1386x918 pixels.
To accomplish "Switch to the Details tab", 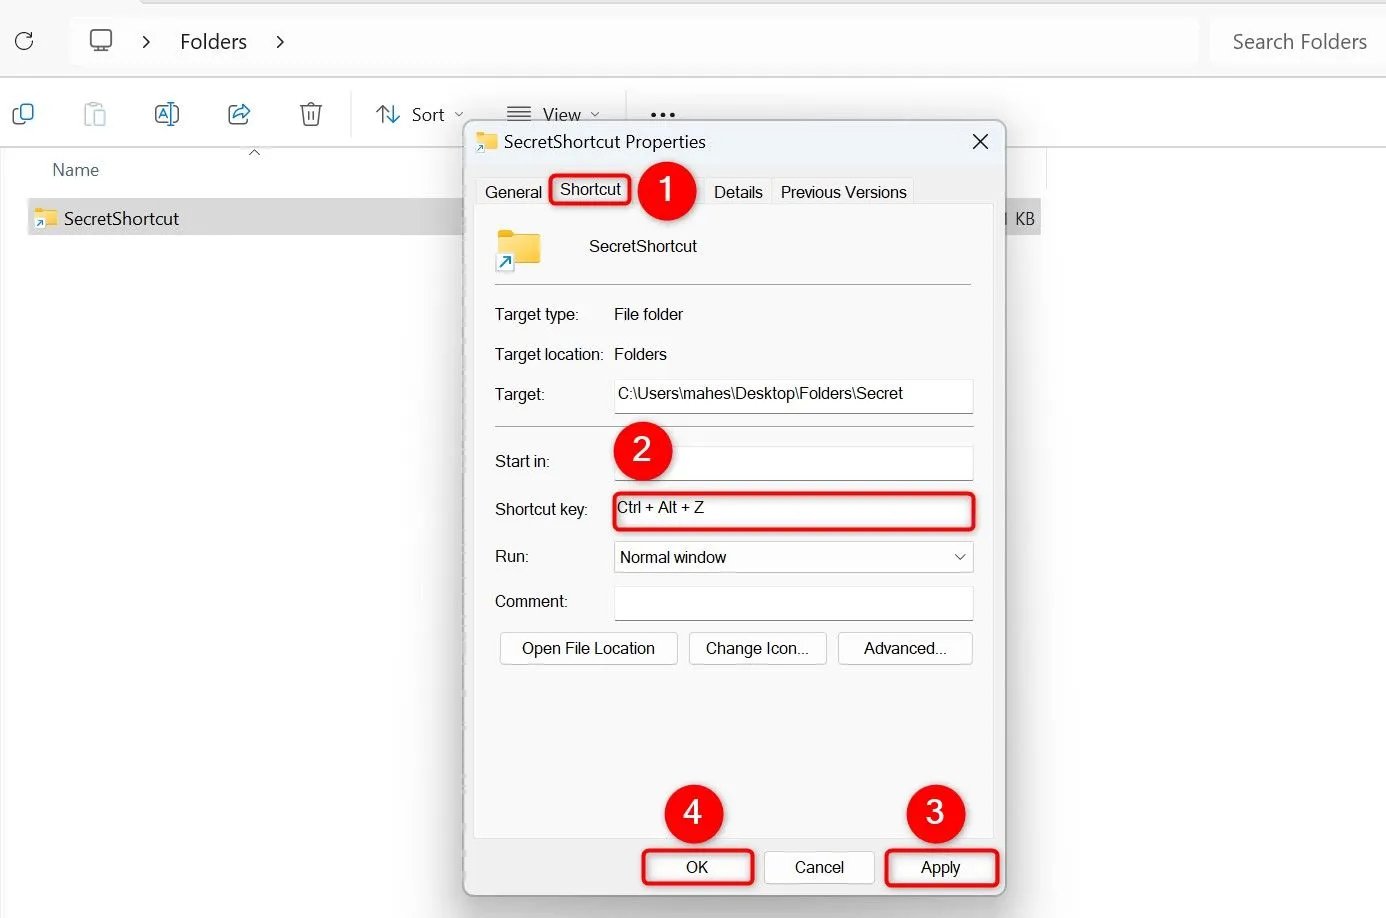I will click(x=738, y=192).
